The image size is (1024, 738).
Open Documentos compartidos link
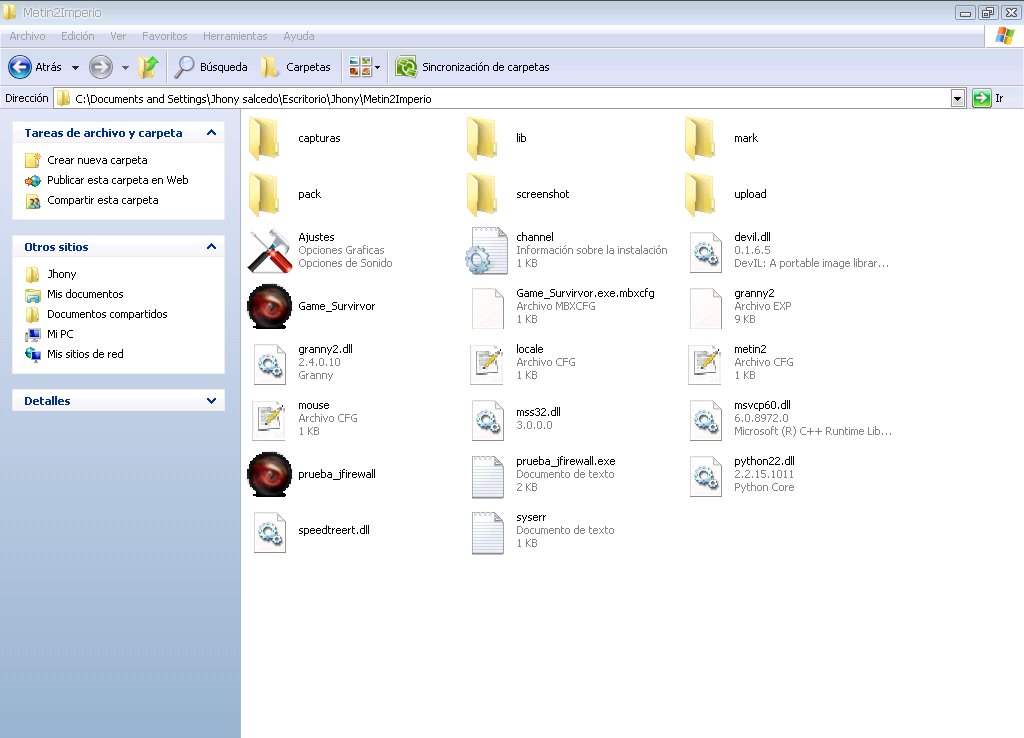107,314
